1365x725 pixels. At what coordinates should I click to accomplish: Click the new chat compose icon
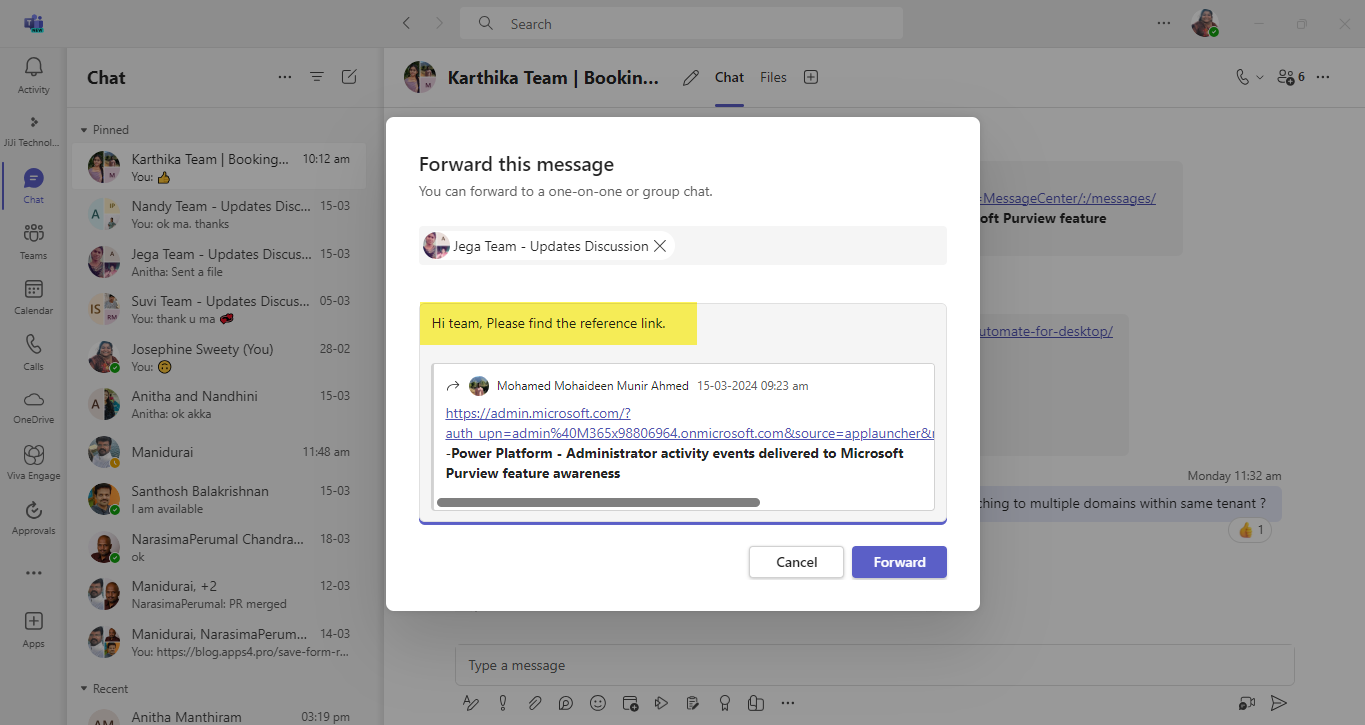[349, 77]
